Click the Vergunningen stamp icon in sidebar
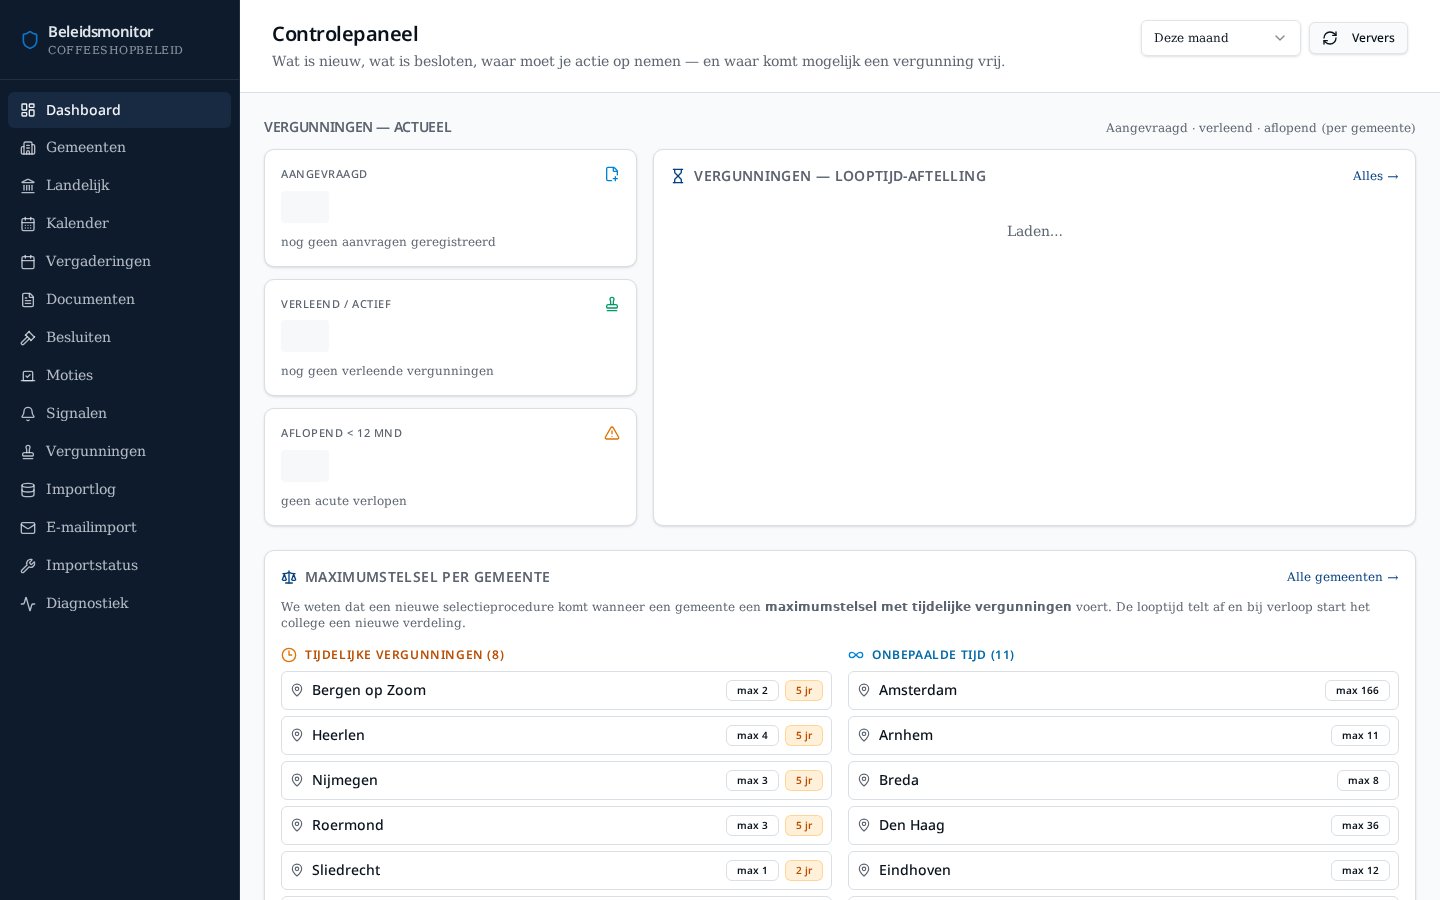This screenshot has height=900, width=1440. click(x=28, y=452)
